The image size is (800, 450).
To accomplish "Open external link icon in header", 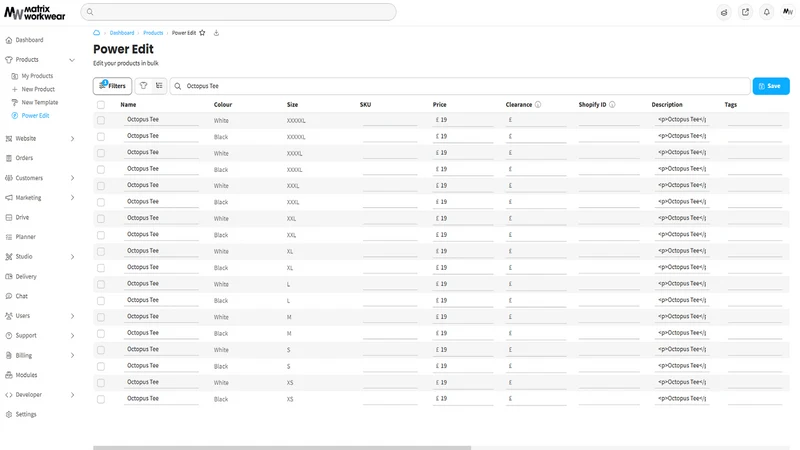I will pos(745,12).
